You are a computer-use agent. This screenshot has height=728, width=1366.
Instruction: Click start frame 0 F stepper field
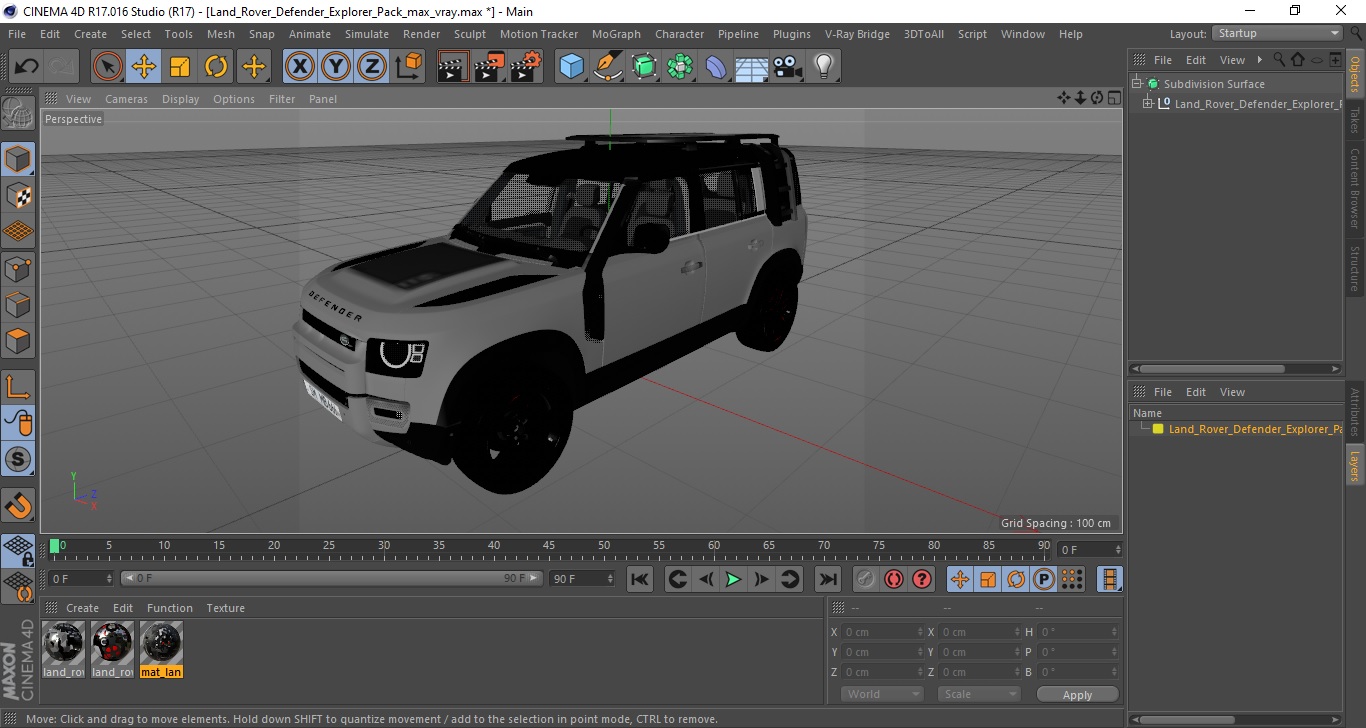tap(81, 579)
